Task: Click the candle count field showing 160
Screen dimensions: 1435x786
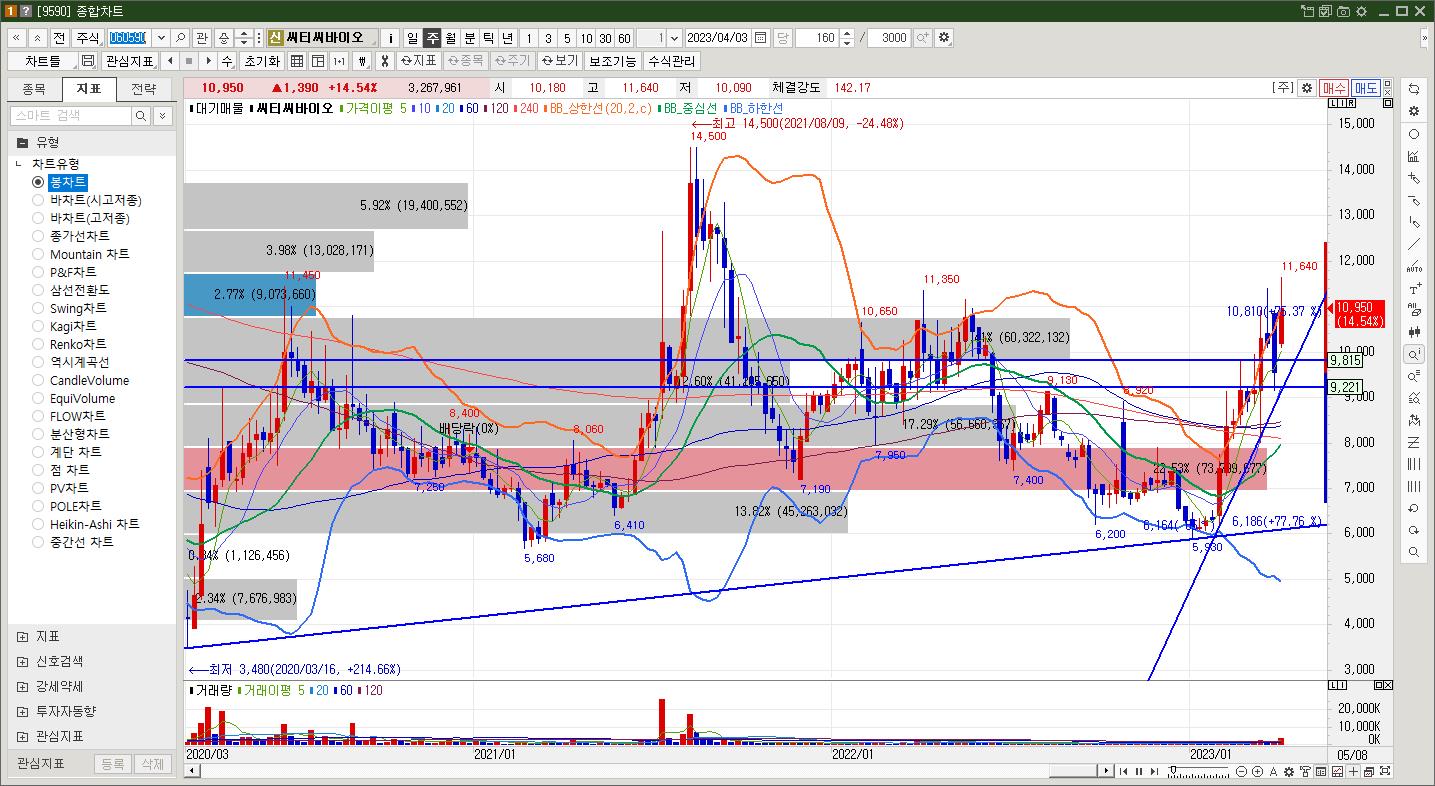Action: 819,38
